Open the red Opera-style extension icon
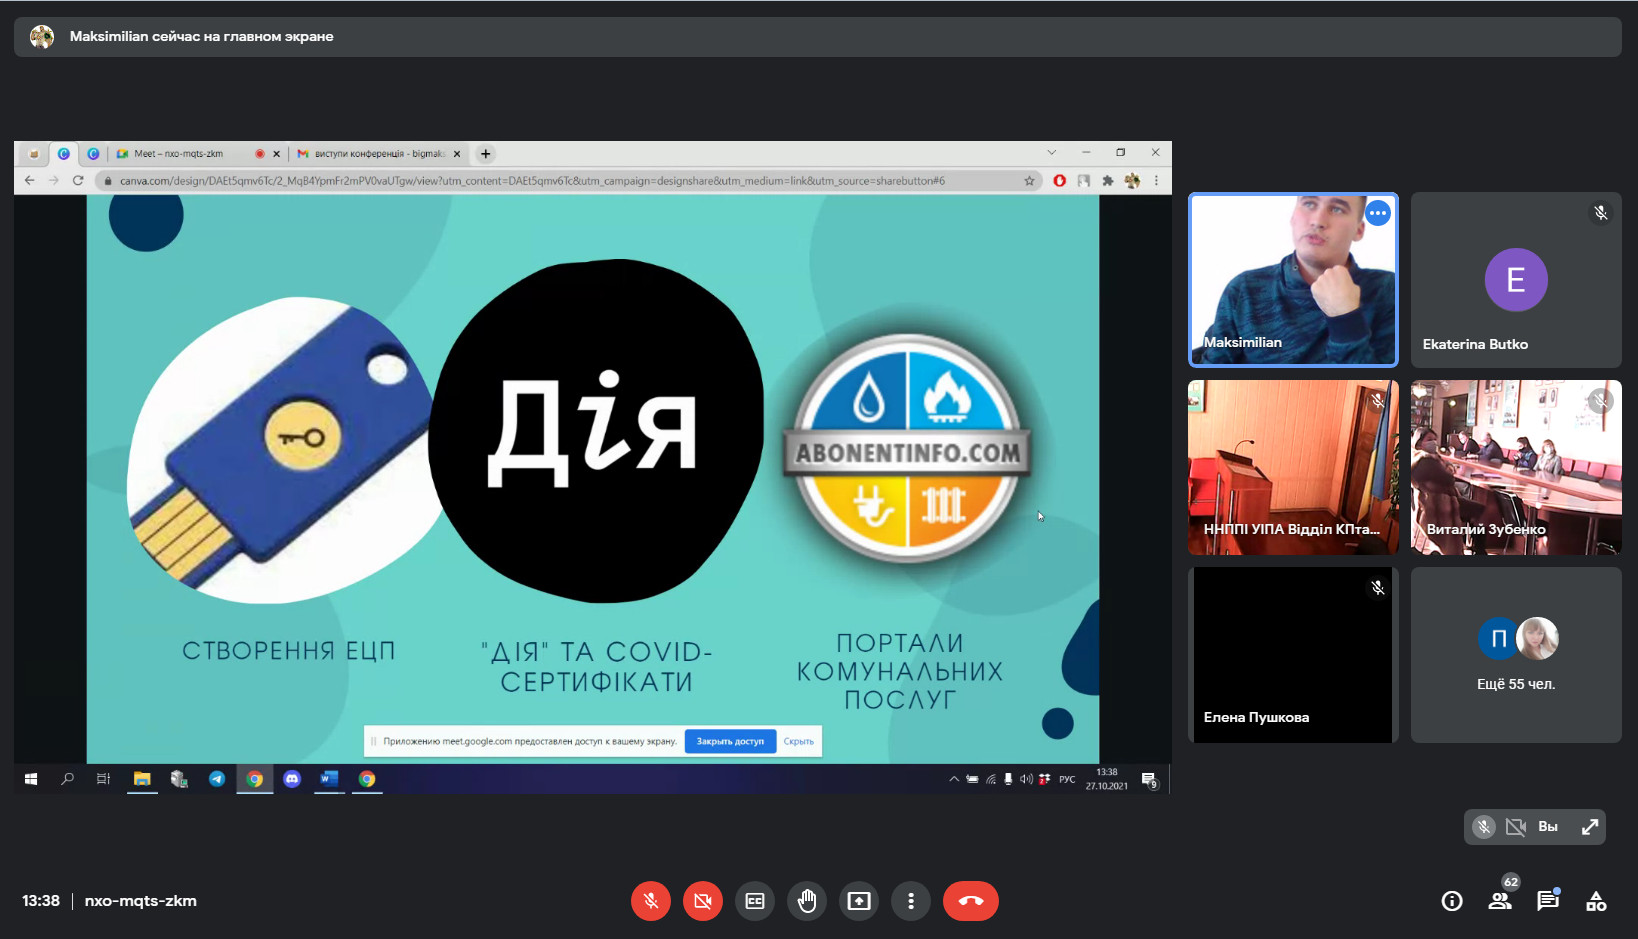 pyautogui.click(x=1060, y=181)
